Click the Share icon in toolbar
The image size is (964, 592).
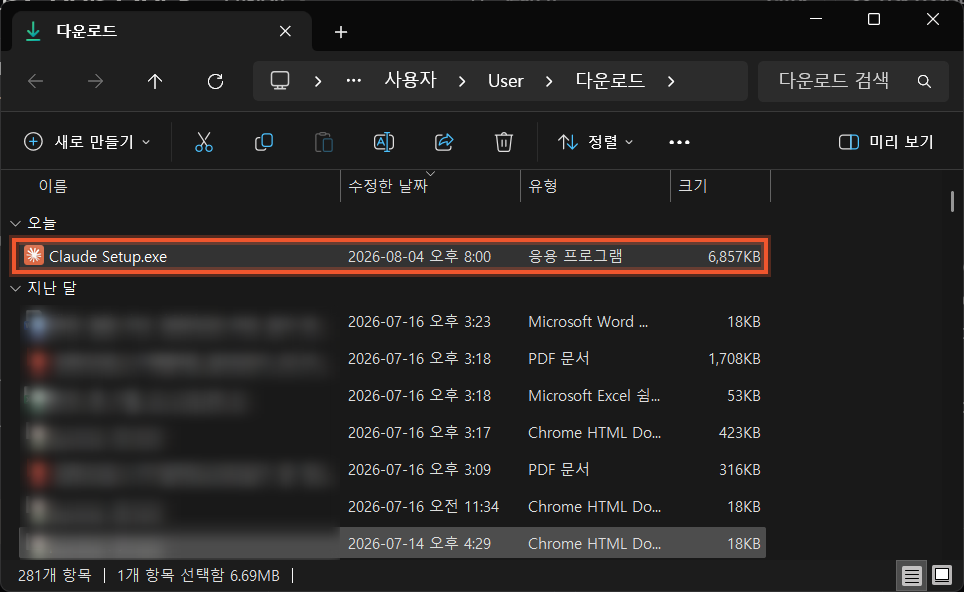pyautogui.click(x=444, y=142)
